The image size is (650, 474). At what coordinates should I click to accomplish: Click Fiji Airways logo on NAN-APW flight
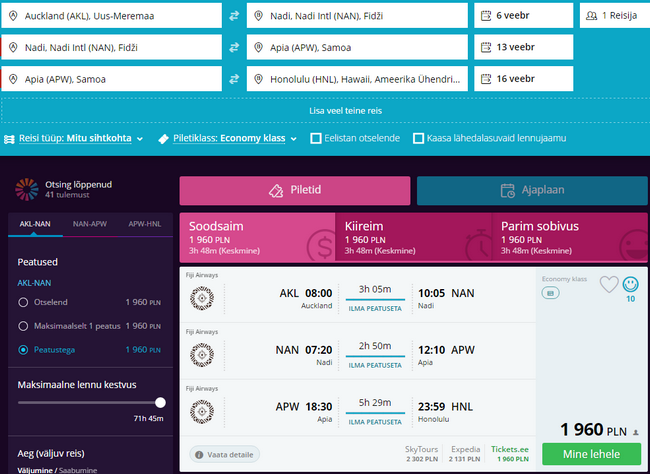[202, 355]
